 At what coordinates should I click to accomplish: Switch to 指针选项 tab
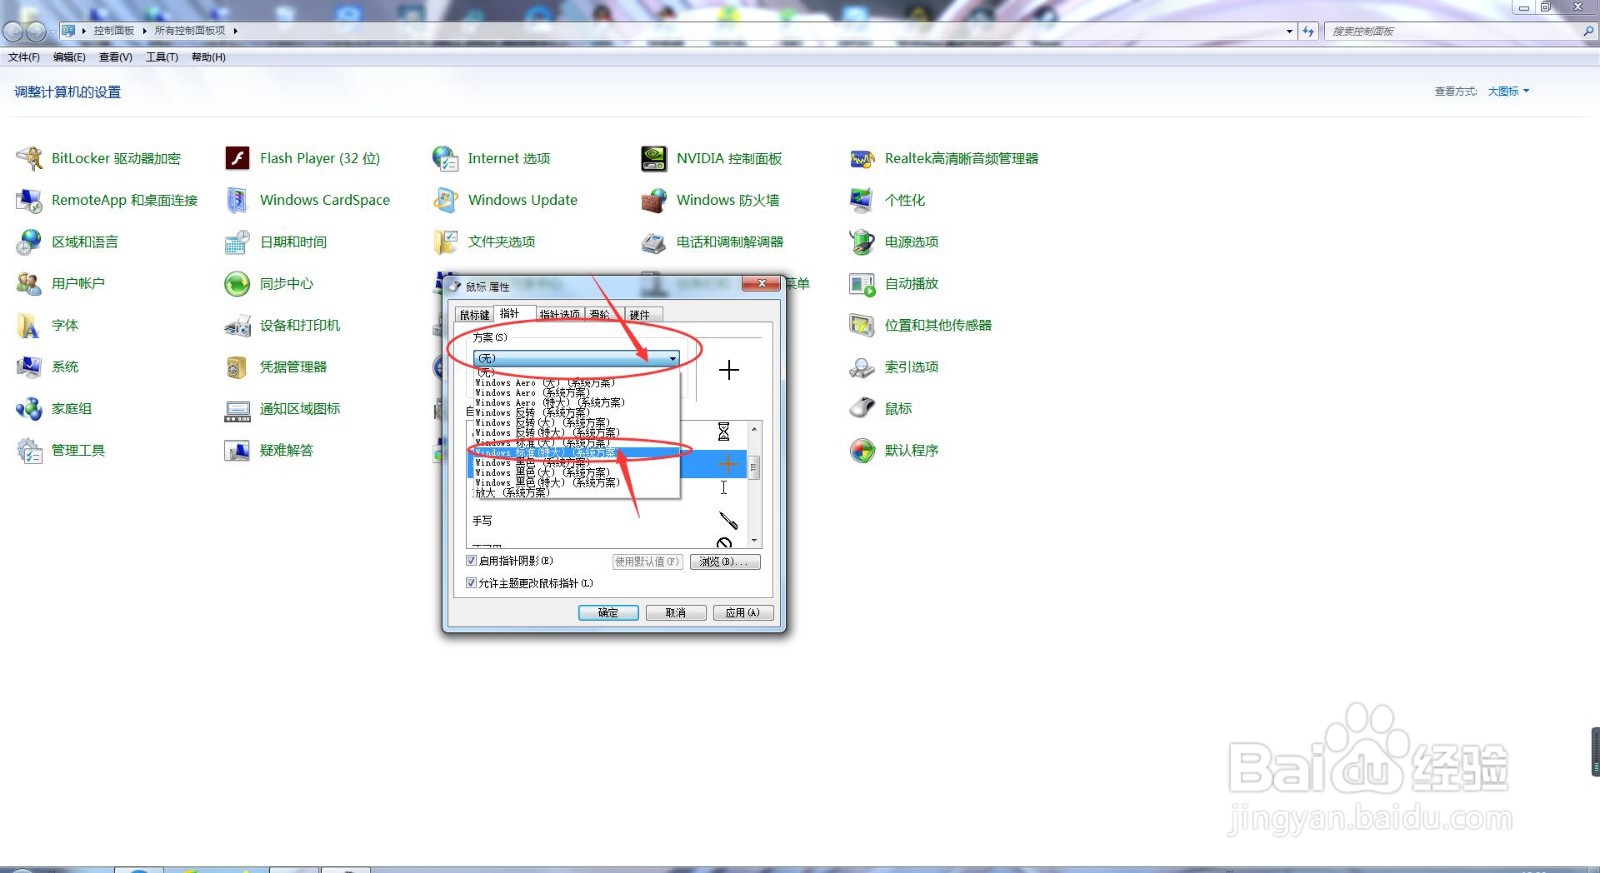560,315
